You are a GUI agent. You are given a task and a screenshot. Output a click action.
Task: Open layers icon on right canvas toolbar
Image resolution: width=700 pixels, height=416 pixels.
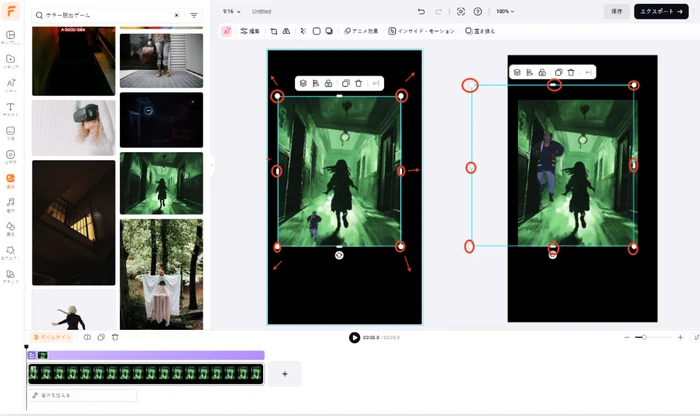[517, 72]
